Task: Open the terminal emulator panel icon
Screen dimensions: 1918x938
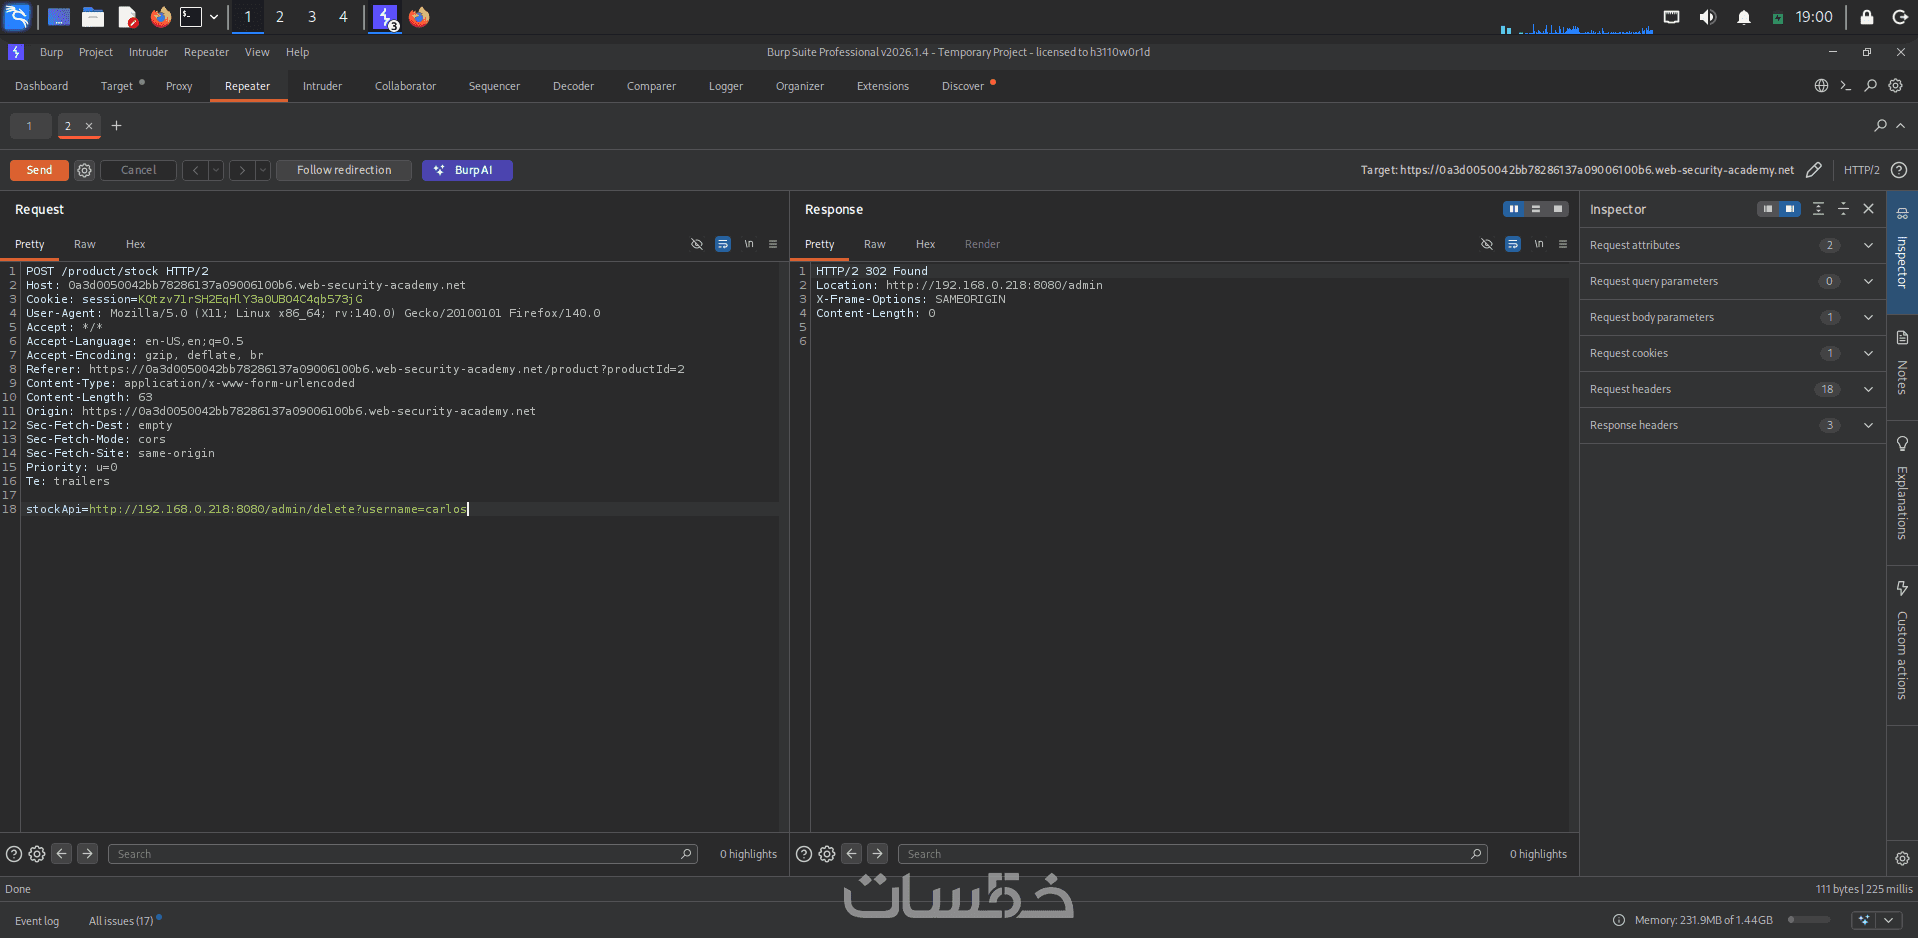Action: coord(191,17)
